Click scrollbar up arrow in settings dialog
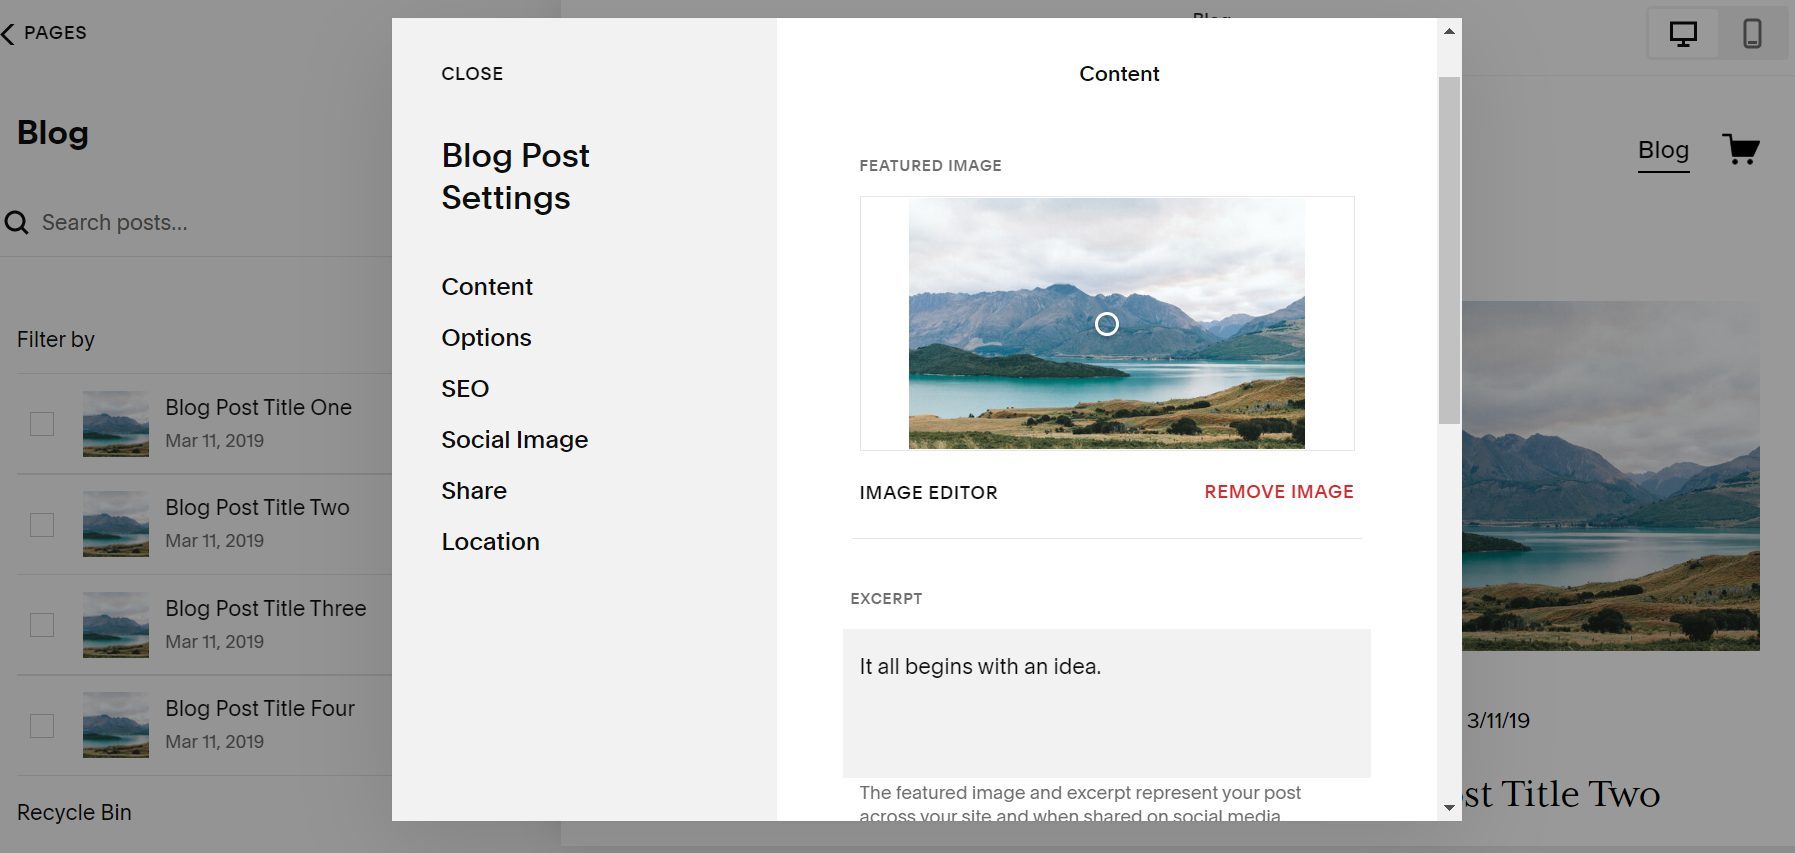The width and height of the screenshot is (1795, 853). pos(1449,31)
